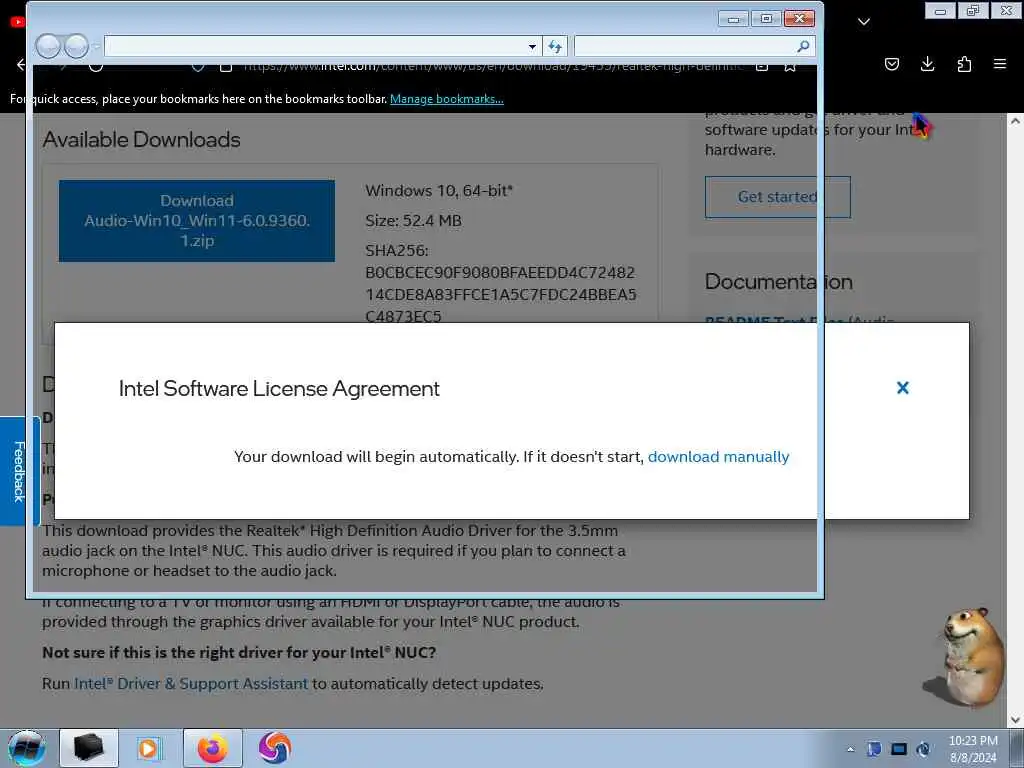Image resolution: width=1024 pixels, height=768 pixels.
Task: Click the Available Downloads heading
Action: 142,140
